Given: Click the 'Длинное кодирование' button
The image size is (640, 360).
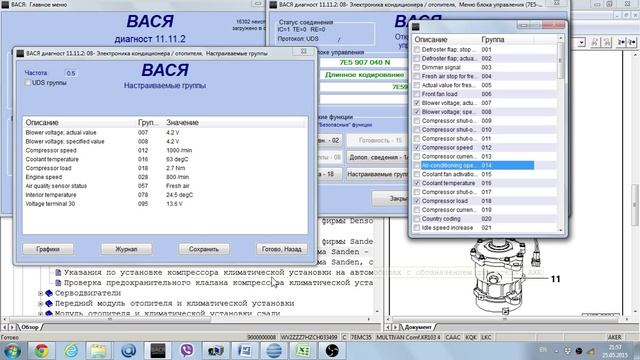Looking at the screenshot, I should click(x=364, y=75).
